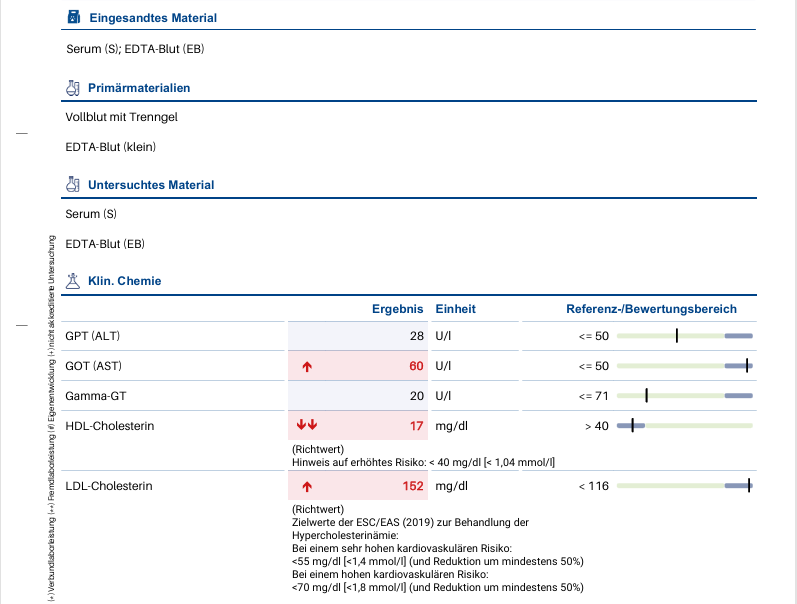Click the Referenz-/Bewertungsbereich column header
Image resolution: width=797 pixels, height=604 pixels.
pyautogui.click(x=651, y=309)
